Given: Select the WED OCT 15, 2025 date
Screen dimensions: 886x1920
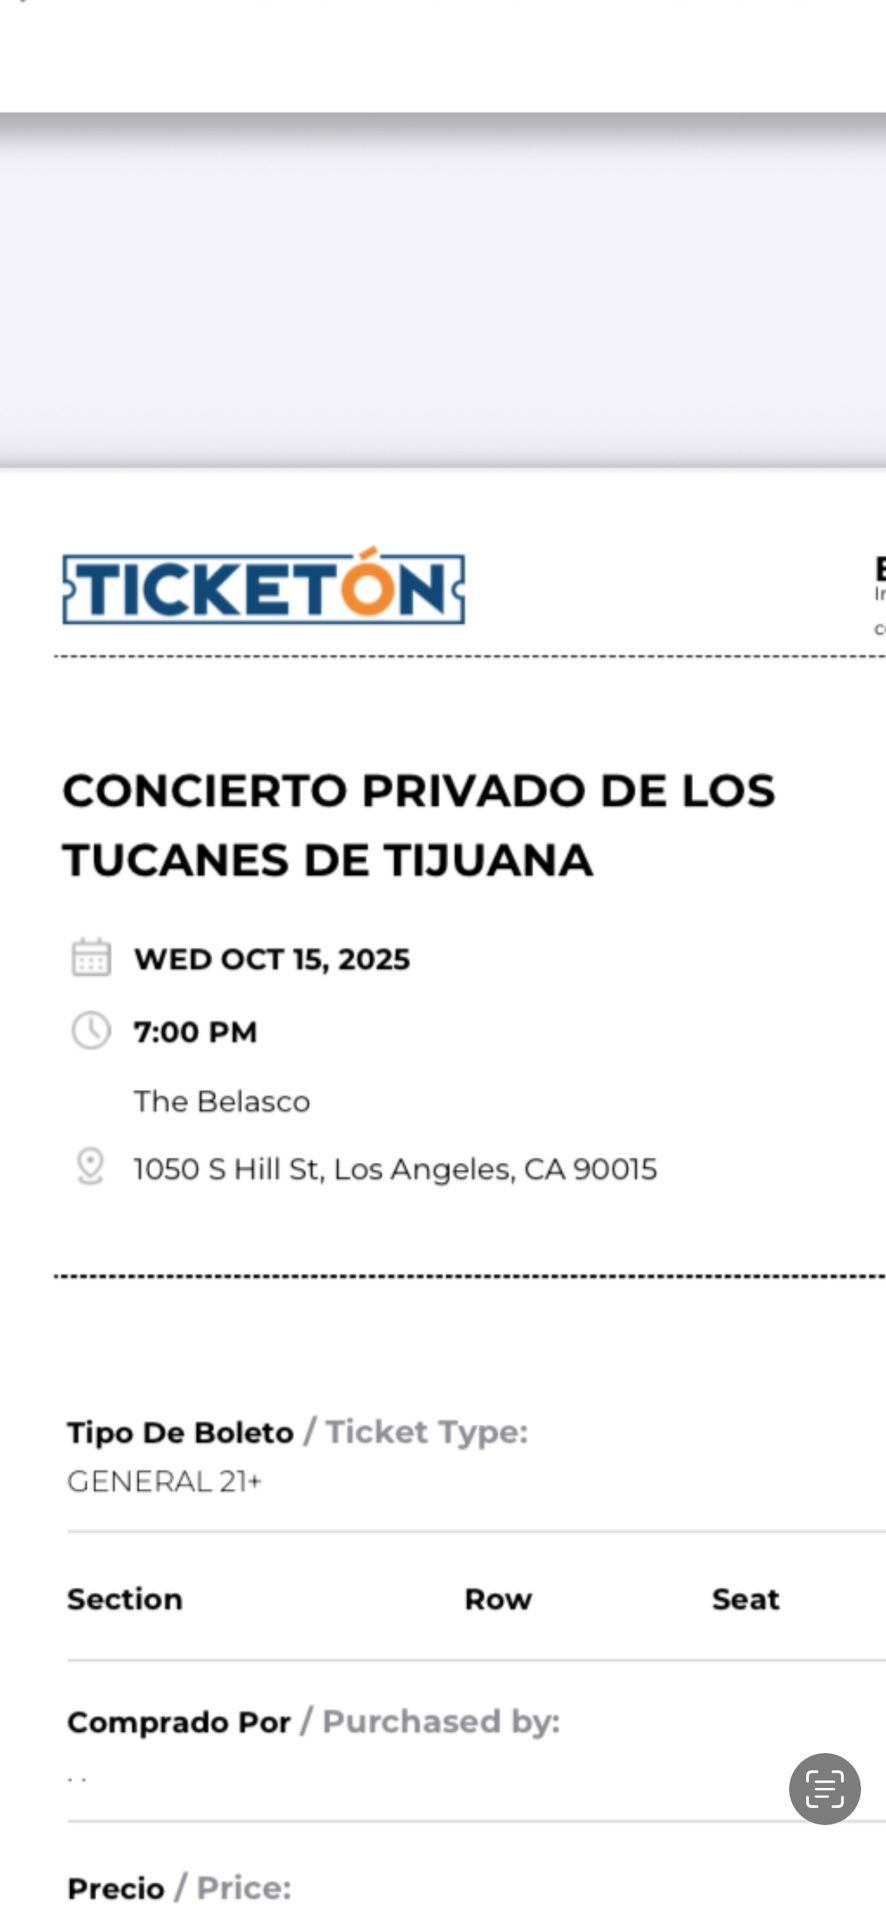Looking at the screenshot, I should pyautogui.click(x=272, y=959).
